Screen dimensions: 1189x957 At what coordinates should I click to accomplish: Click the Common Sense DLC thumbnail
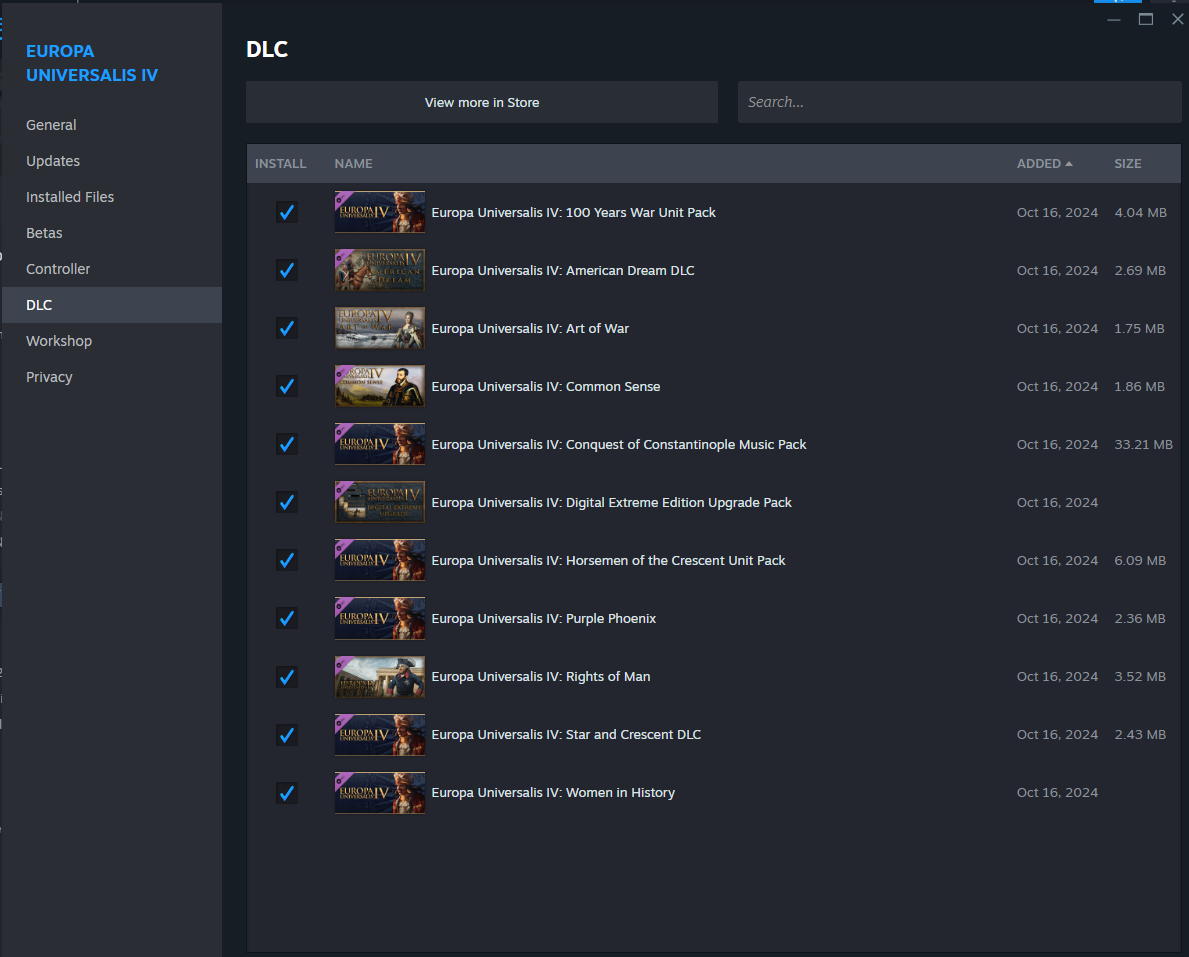pyautogui.click(x=379, y=386)
